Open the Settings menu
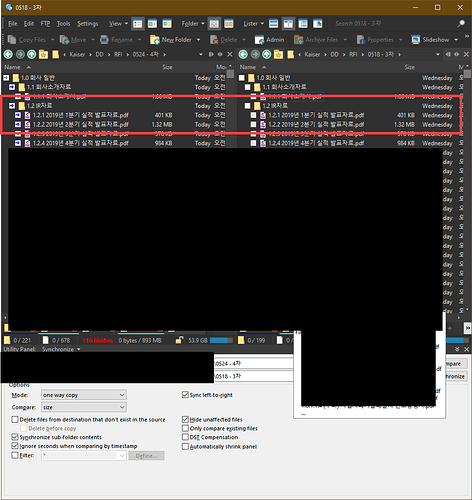The height and width of the screenshot is (500, 472). click(x=88, y=24)
